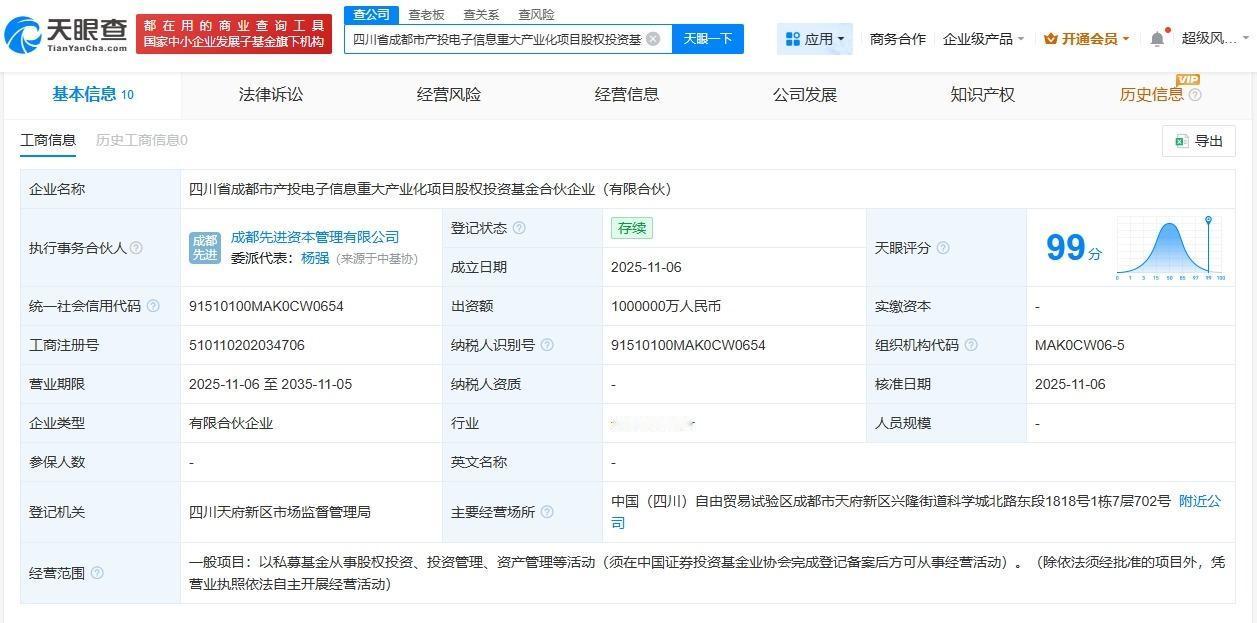Click help icon next to 组织机构代码
Viewport: 1257px width, 623px height.
(x=971, y=345)
